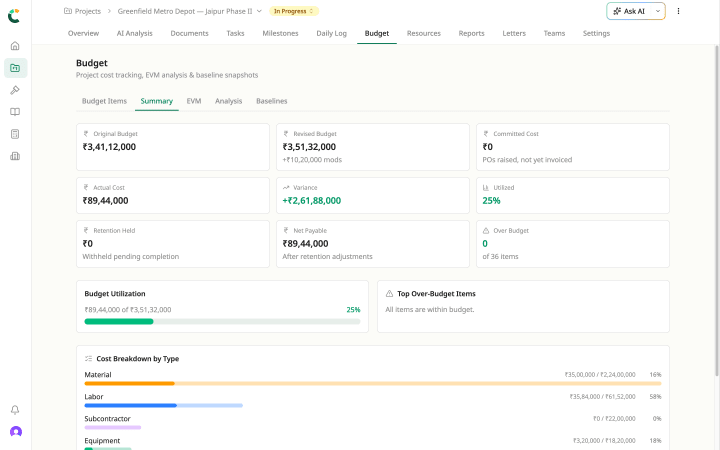Click the Utilized chart icon
This screenshot has height=450, width=720.
pyautogui.click(x=486, y=187)
